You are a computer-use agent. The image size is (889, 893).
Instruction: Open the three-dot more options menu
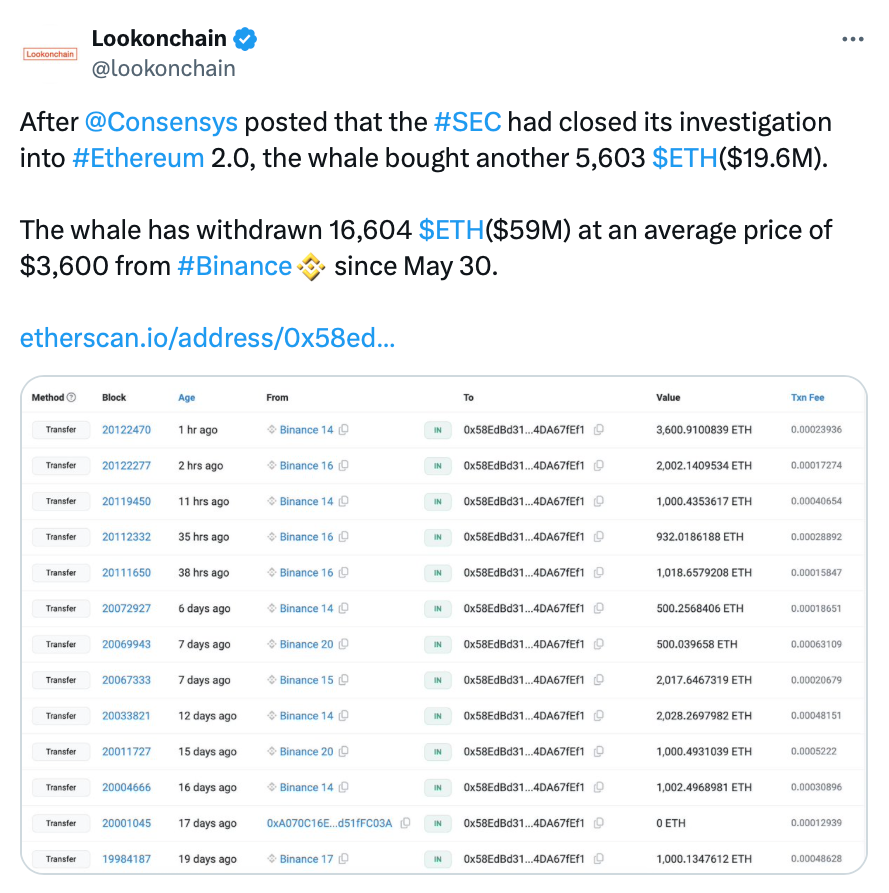click(853, 39)
